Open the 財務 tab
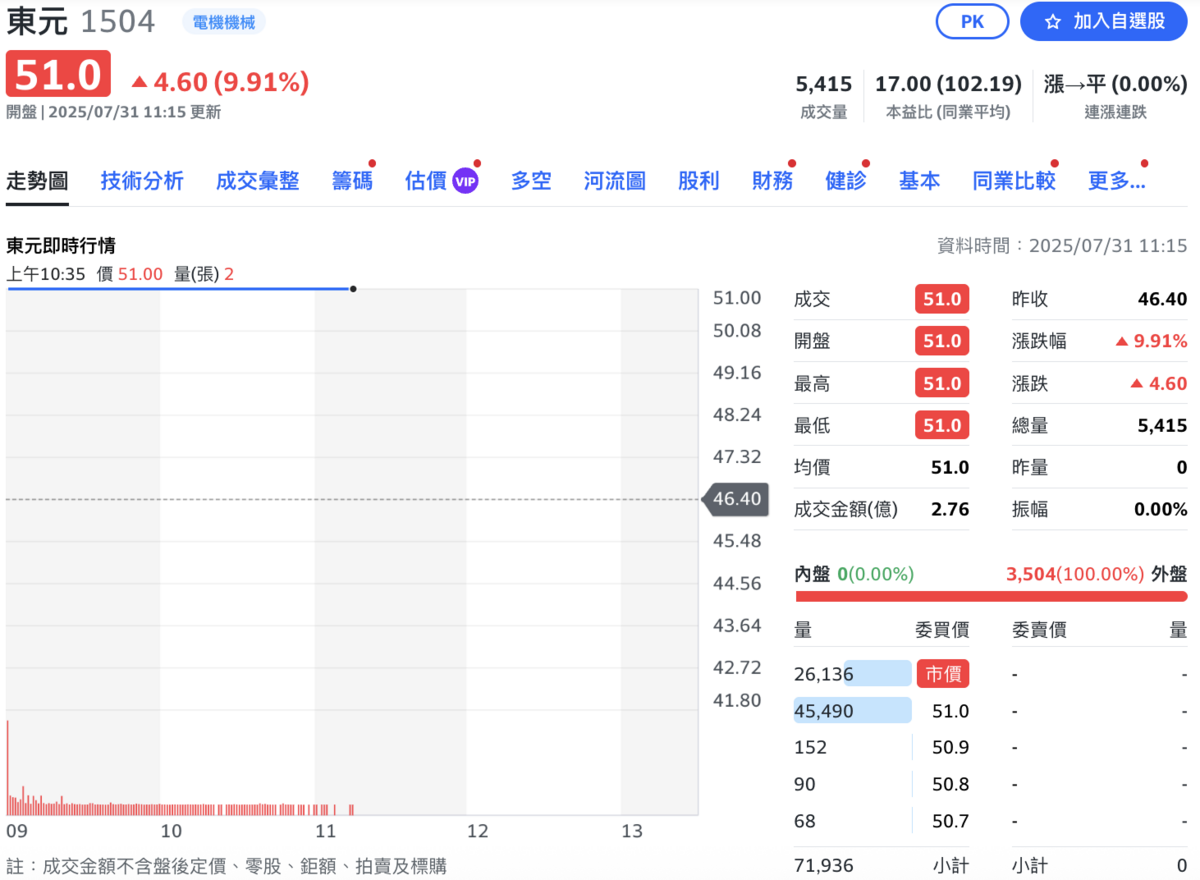Screen dimensions: 1200x880 772,181
